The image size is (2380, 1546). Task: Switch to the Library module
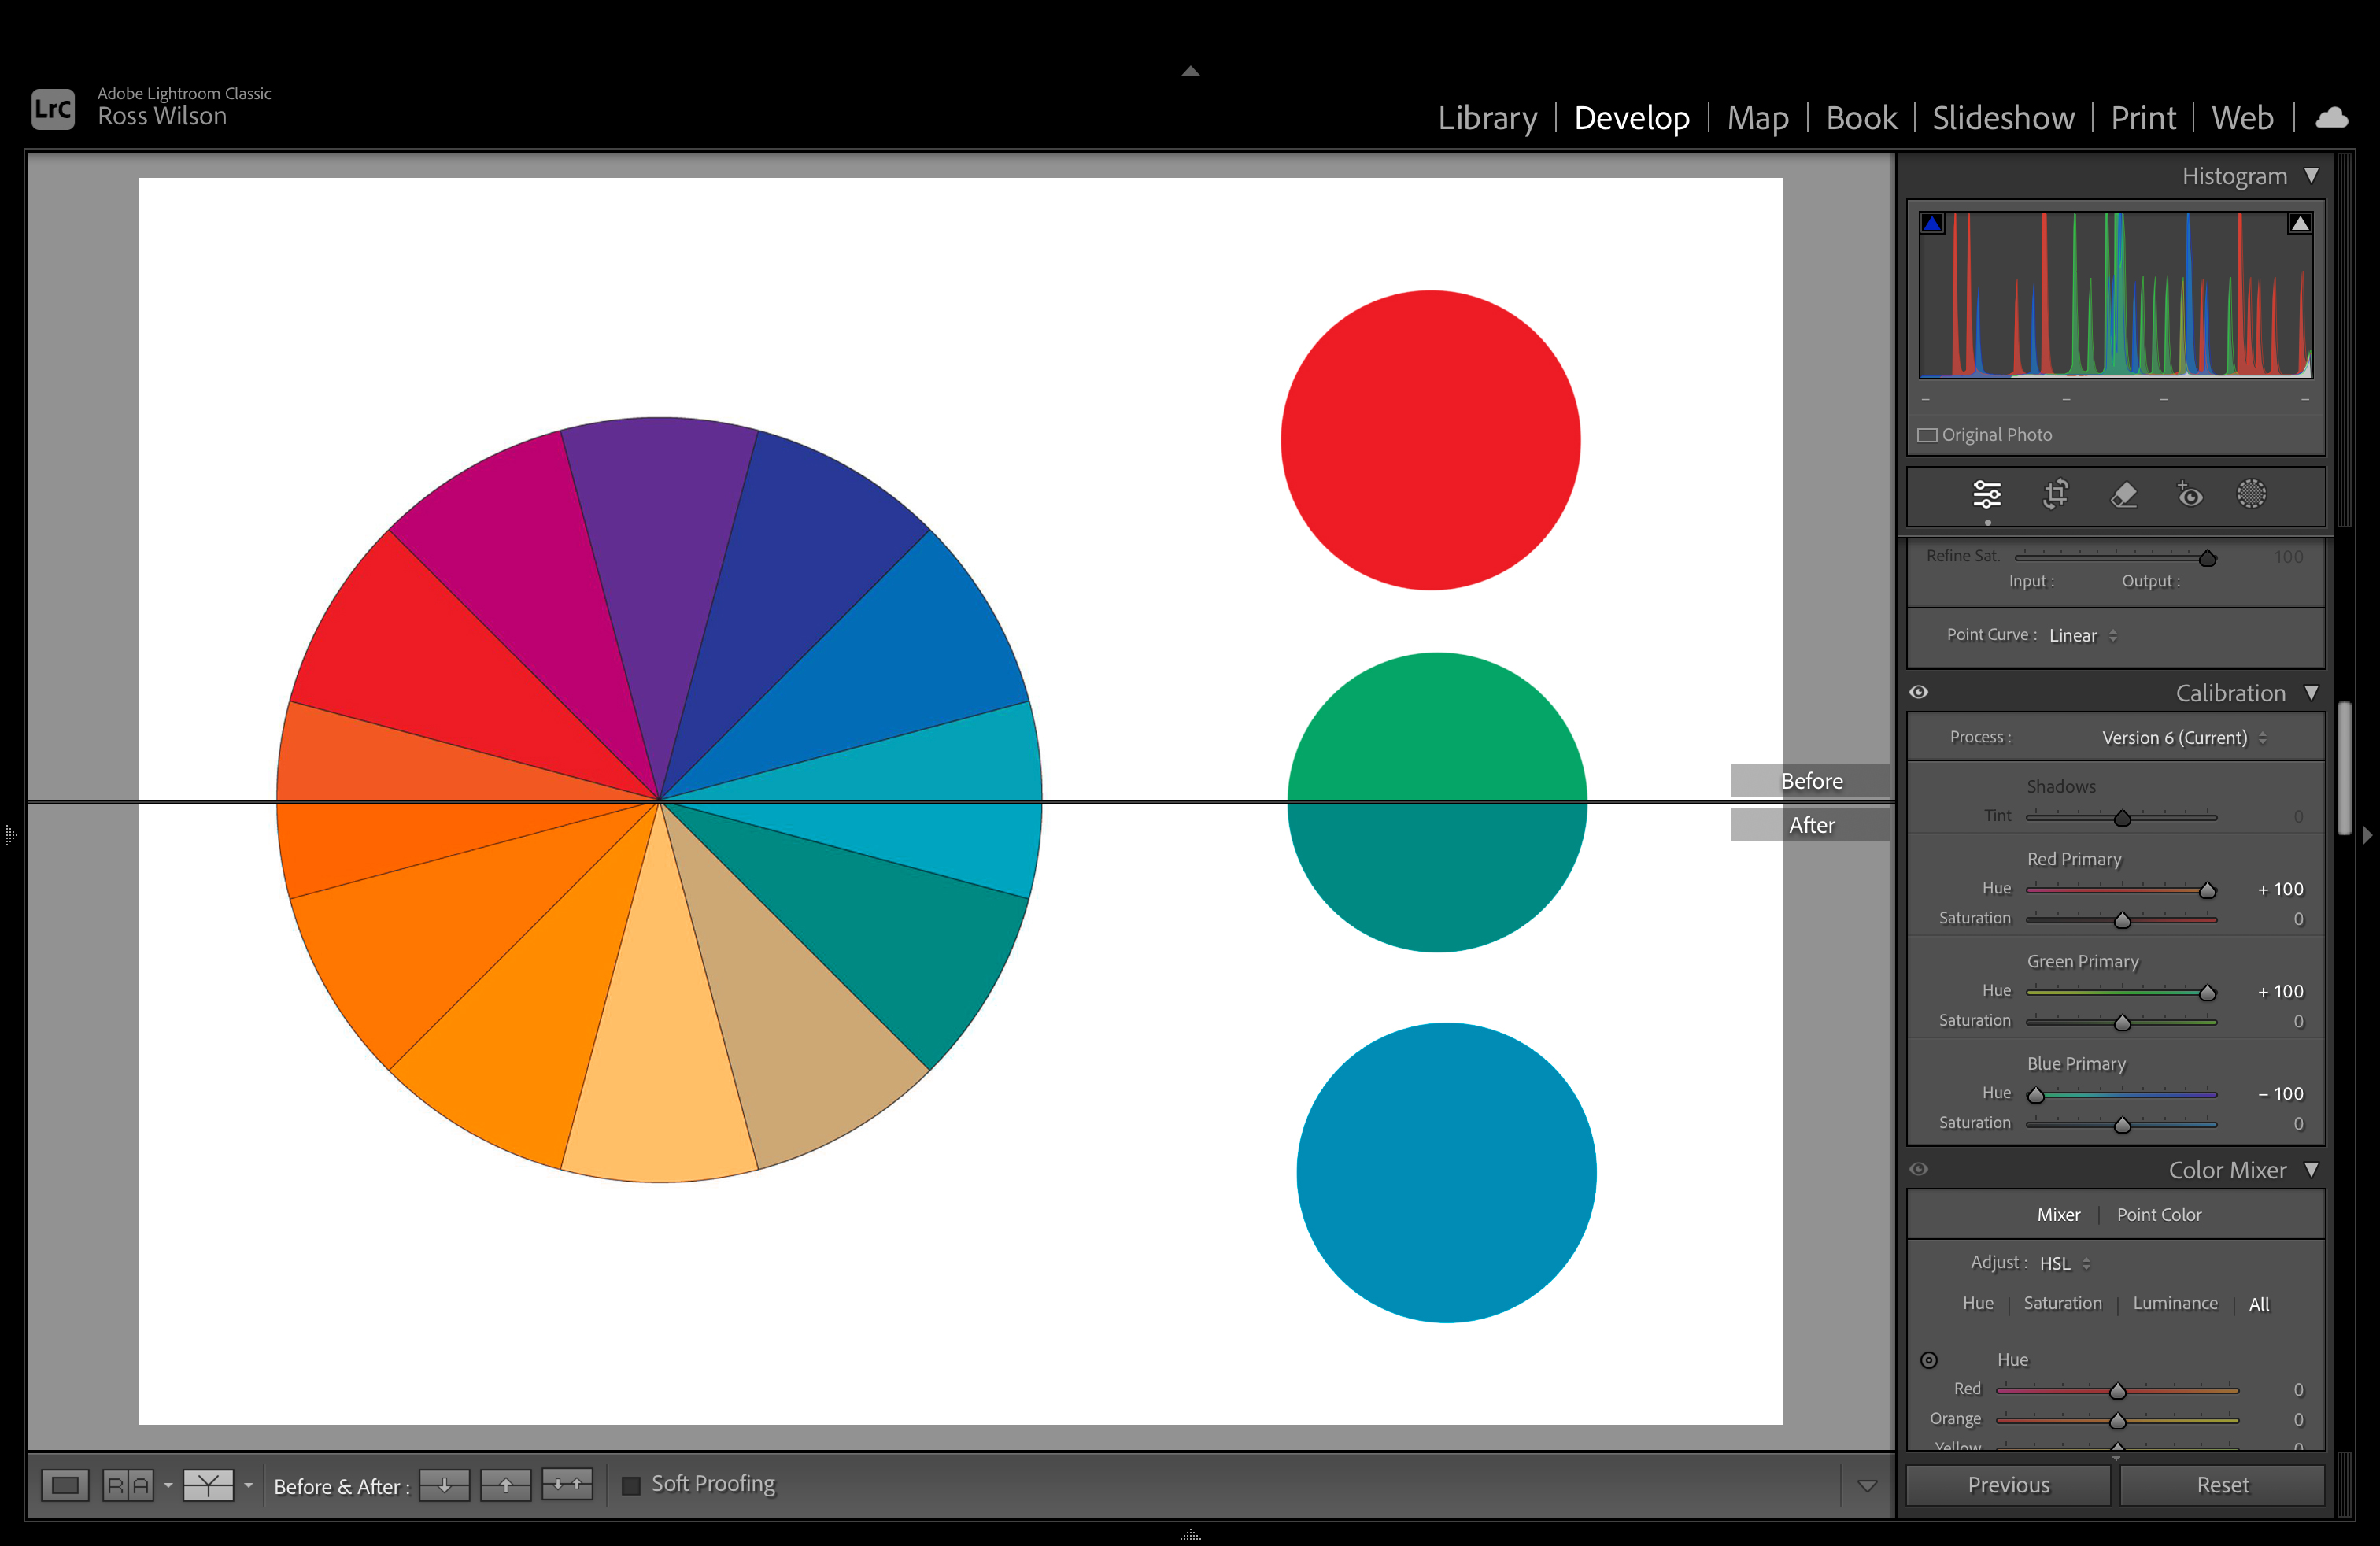[x=1487, y=118]
